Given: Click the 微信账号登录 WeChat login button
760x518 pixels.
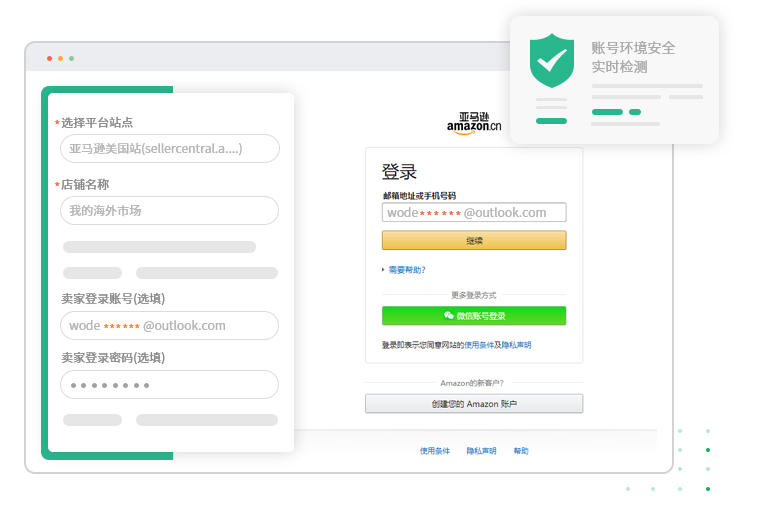Looking at the screenshot, I should click(474, 316).
